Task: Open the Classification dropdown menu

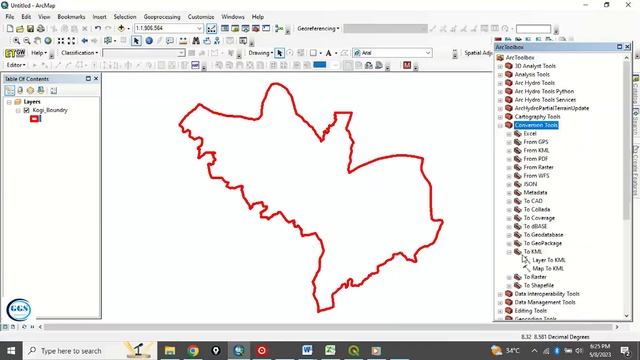Action: 80,53
